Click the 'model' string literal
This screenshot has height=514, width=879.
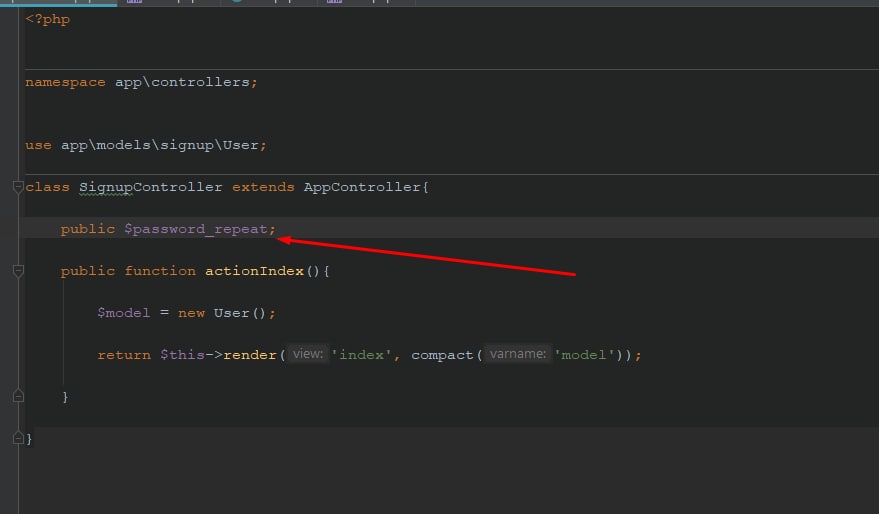pyautogui.click(x=584, y=355)
